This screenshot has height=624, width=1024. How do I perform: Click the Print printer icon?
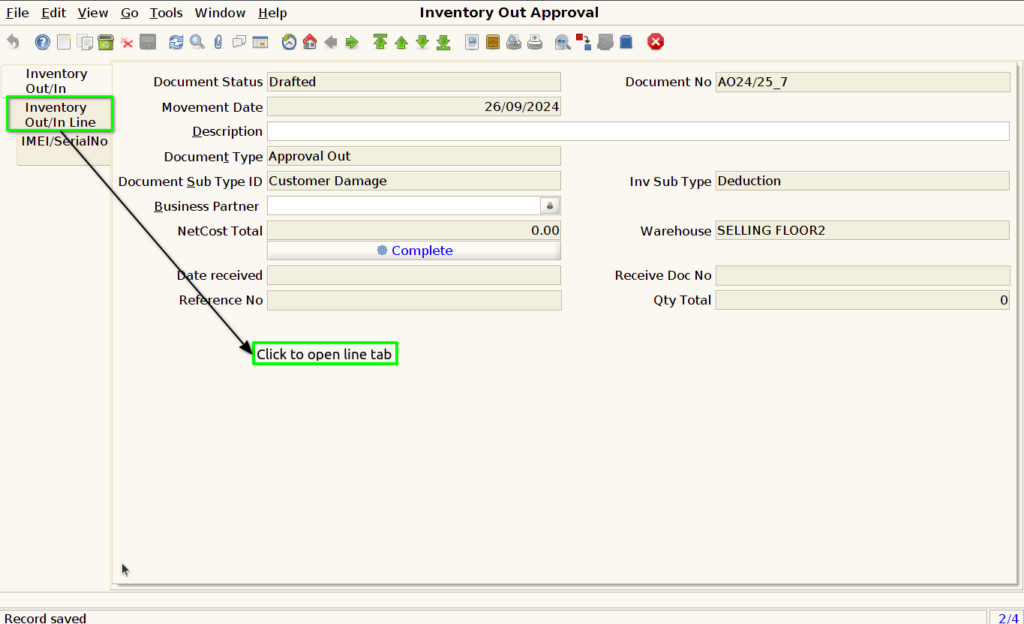click(535, 42)
